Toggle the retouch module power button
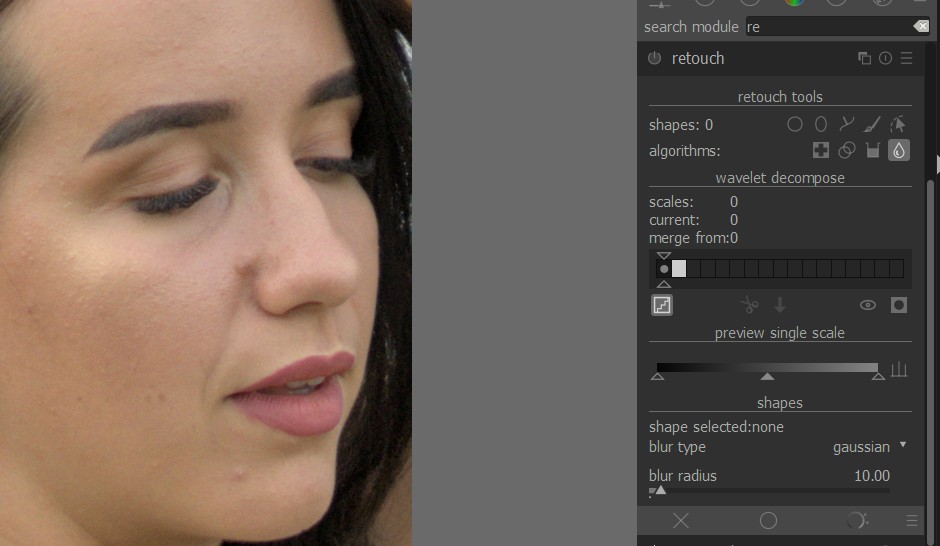The image size is (940, 546). [655, 58]
